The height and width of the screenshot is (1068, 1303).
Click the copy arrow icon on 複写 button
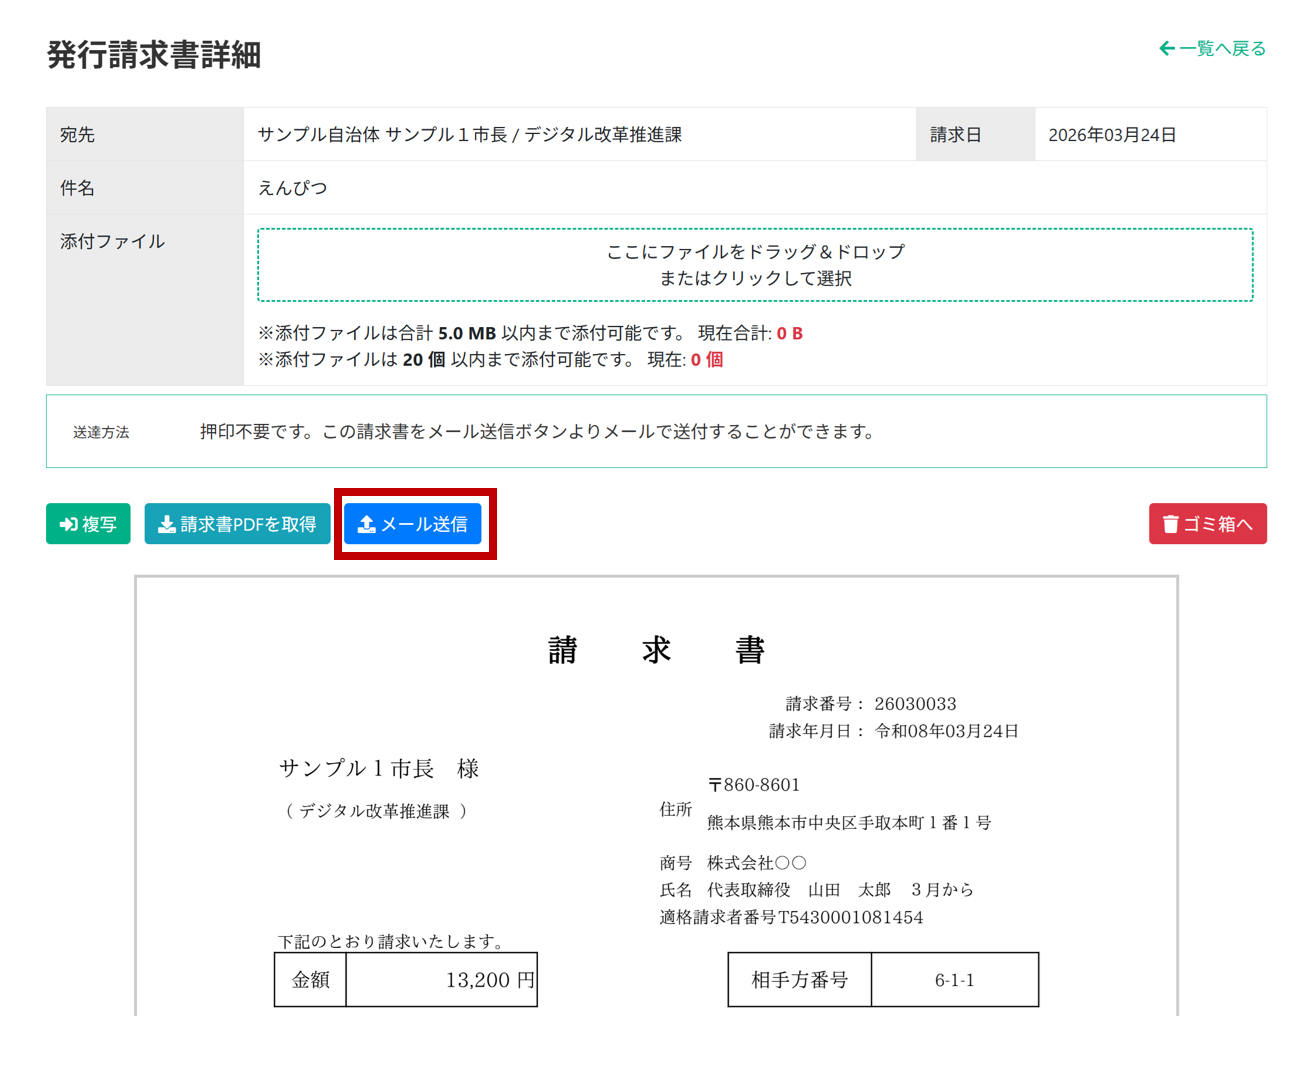click(x=68, y=524)
